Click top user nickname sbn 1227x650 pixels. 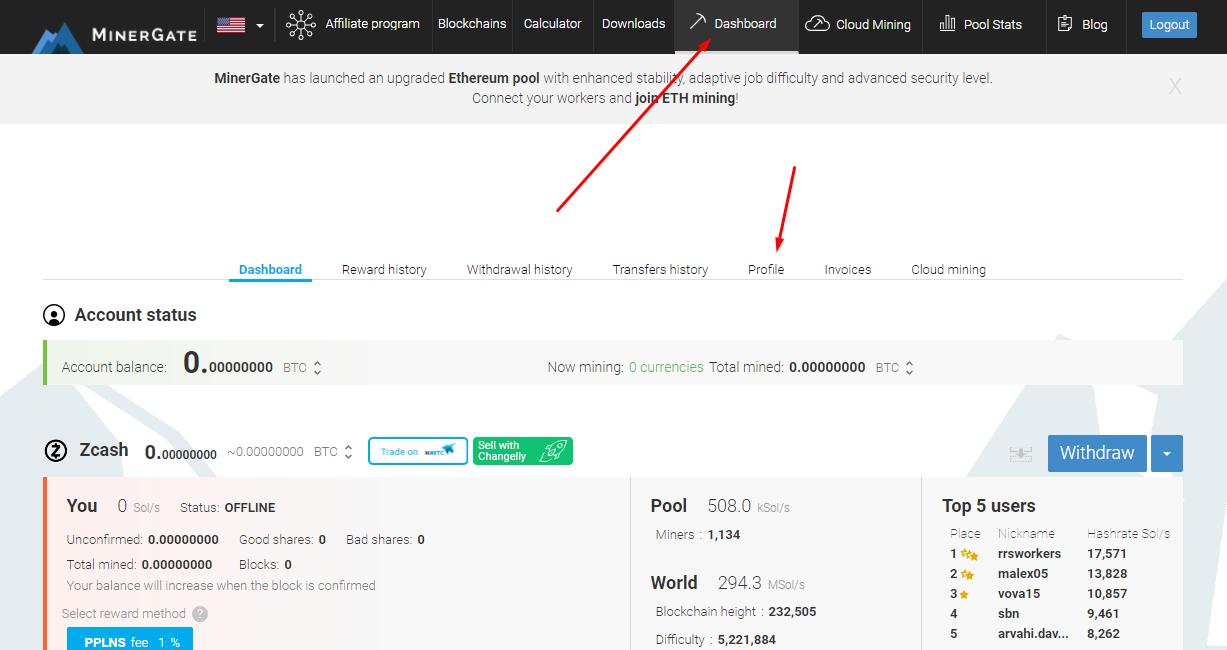point(1008,614)
